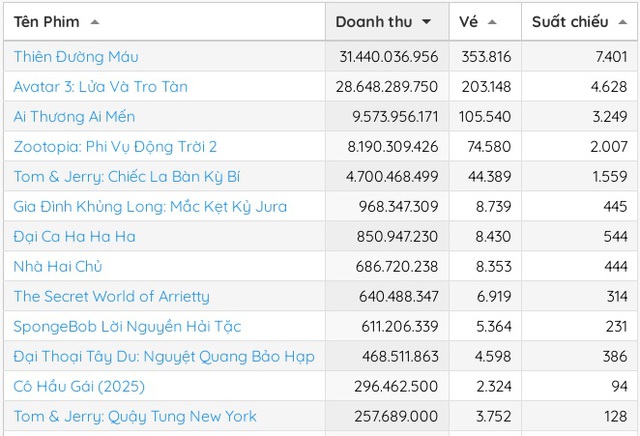Click descending sort arrow beside Doanh thu
This screenshot has width=640, height=436.
(426, 22)
